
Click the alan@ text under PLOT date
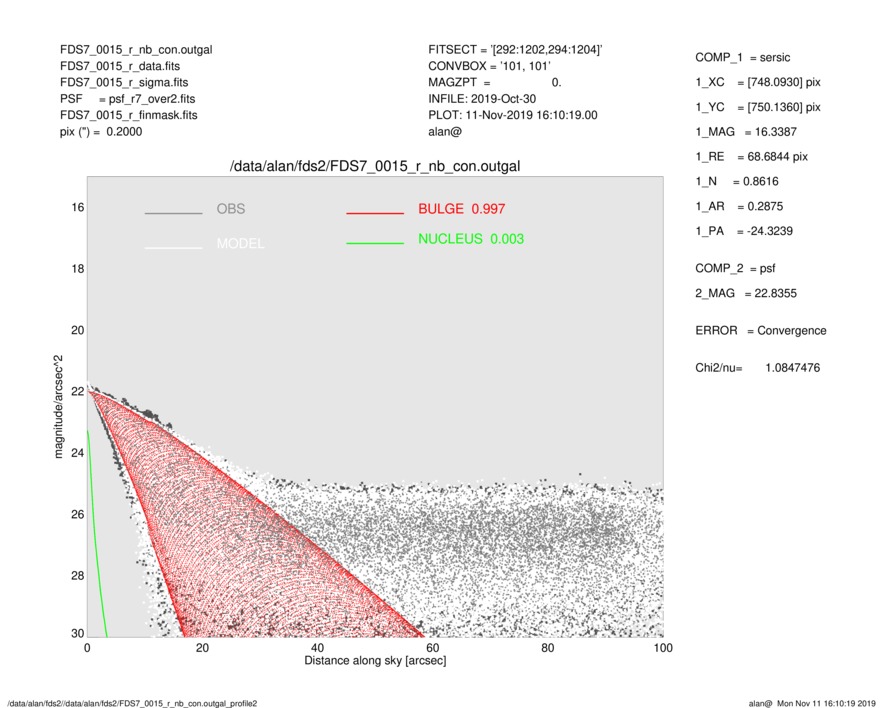pyautogui.click(x=445, y=132)
